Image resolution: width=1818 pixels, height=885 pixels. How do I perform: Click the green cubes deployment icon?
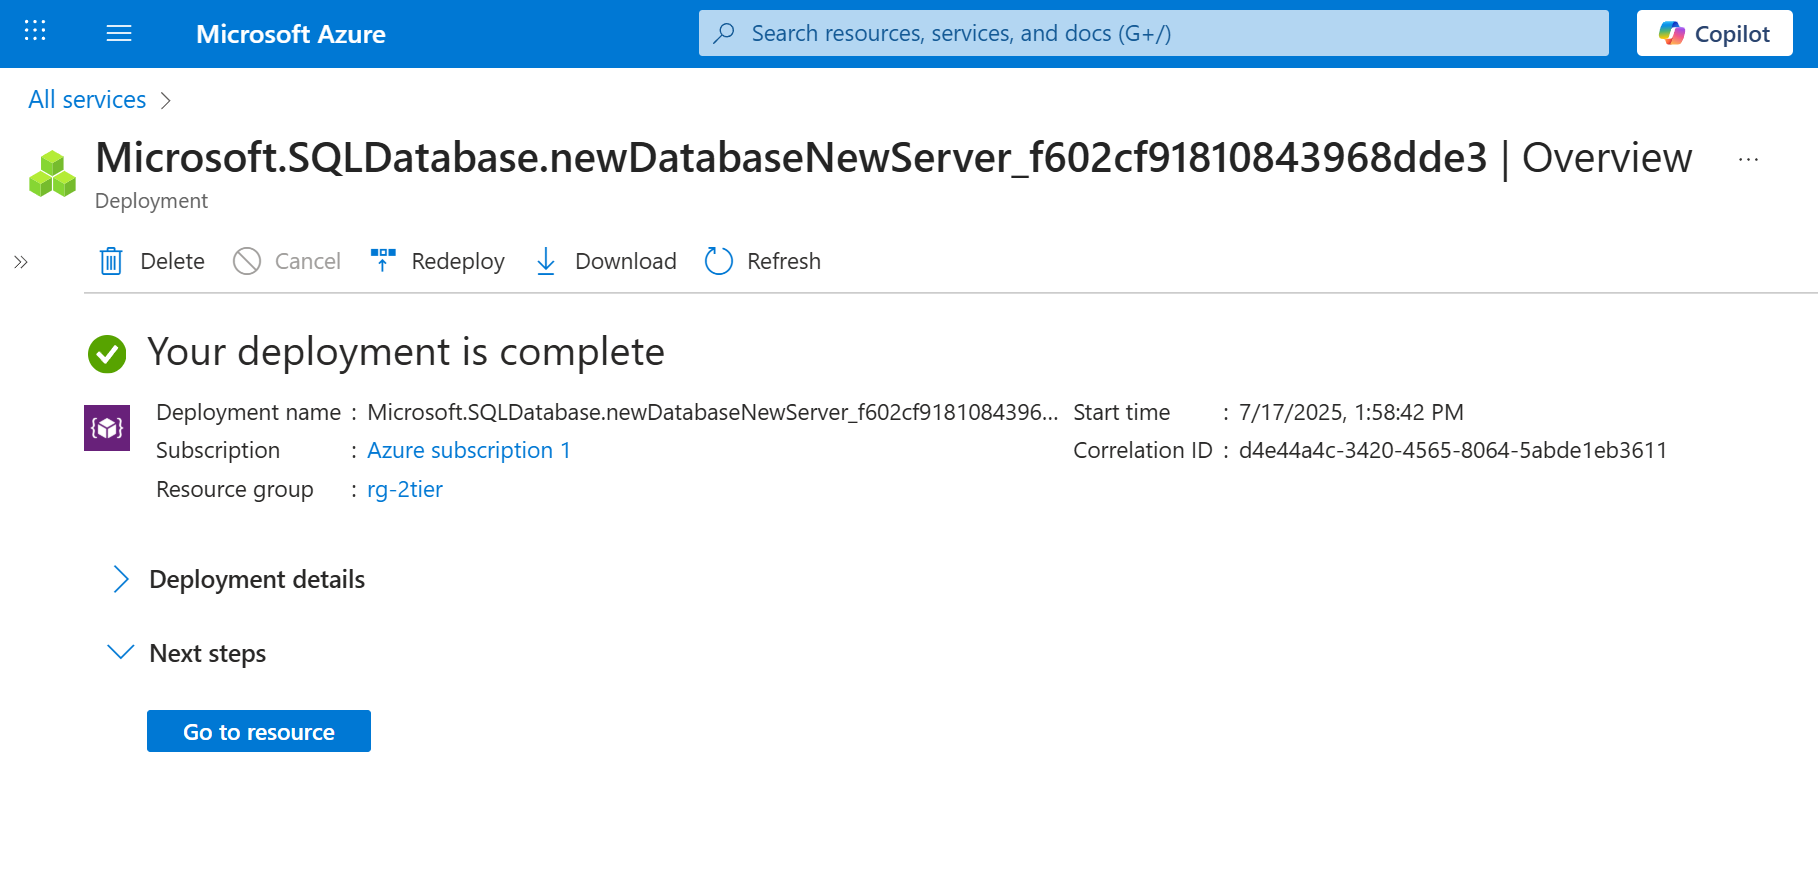click(x=52, y=174)
